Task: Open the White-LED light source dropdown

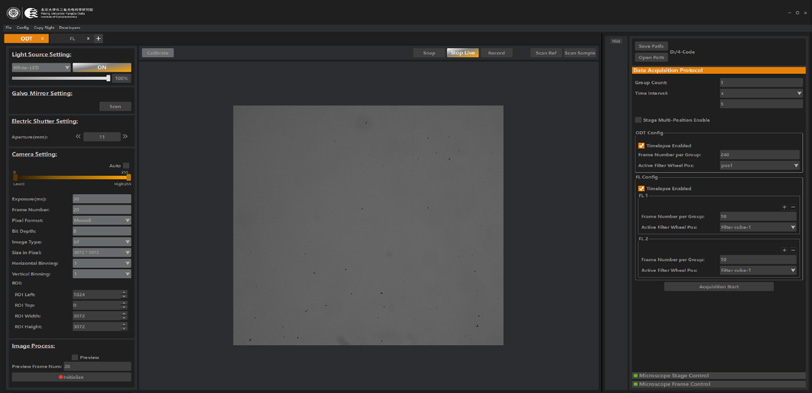Action: pos(41,67)
